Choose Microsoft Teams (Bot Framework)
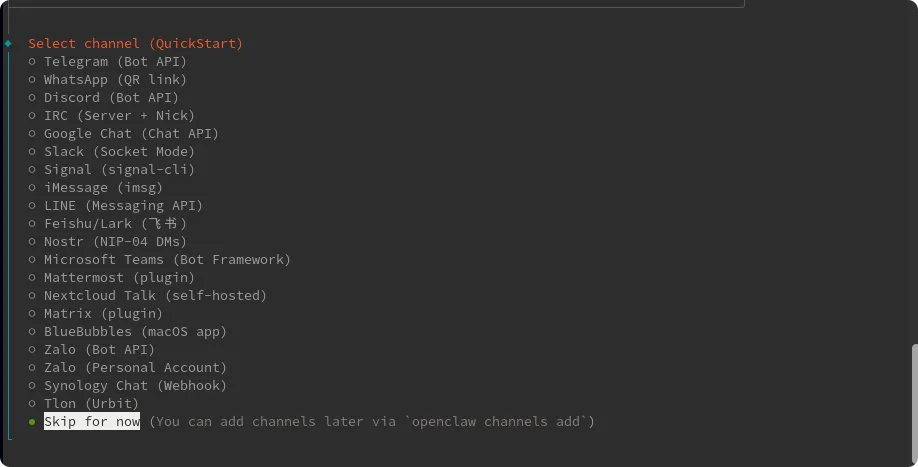 (x=167, y=260)
